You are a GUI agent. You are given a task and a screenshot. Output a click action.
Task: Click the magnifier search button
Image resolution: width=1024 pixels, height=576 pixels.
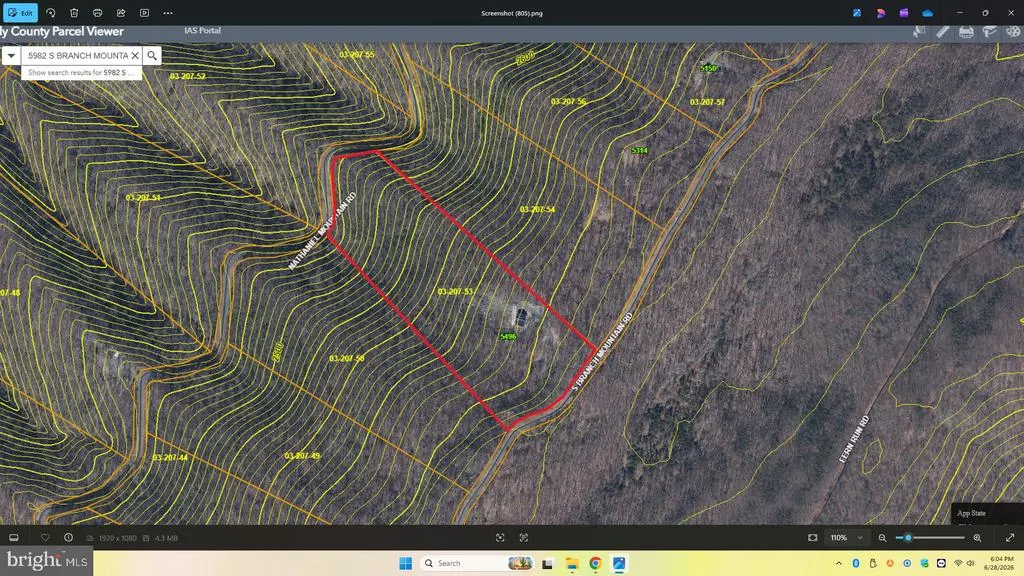click(x=152, y=56)
